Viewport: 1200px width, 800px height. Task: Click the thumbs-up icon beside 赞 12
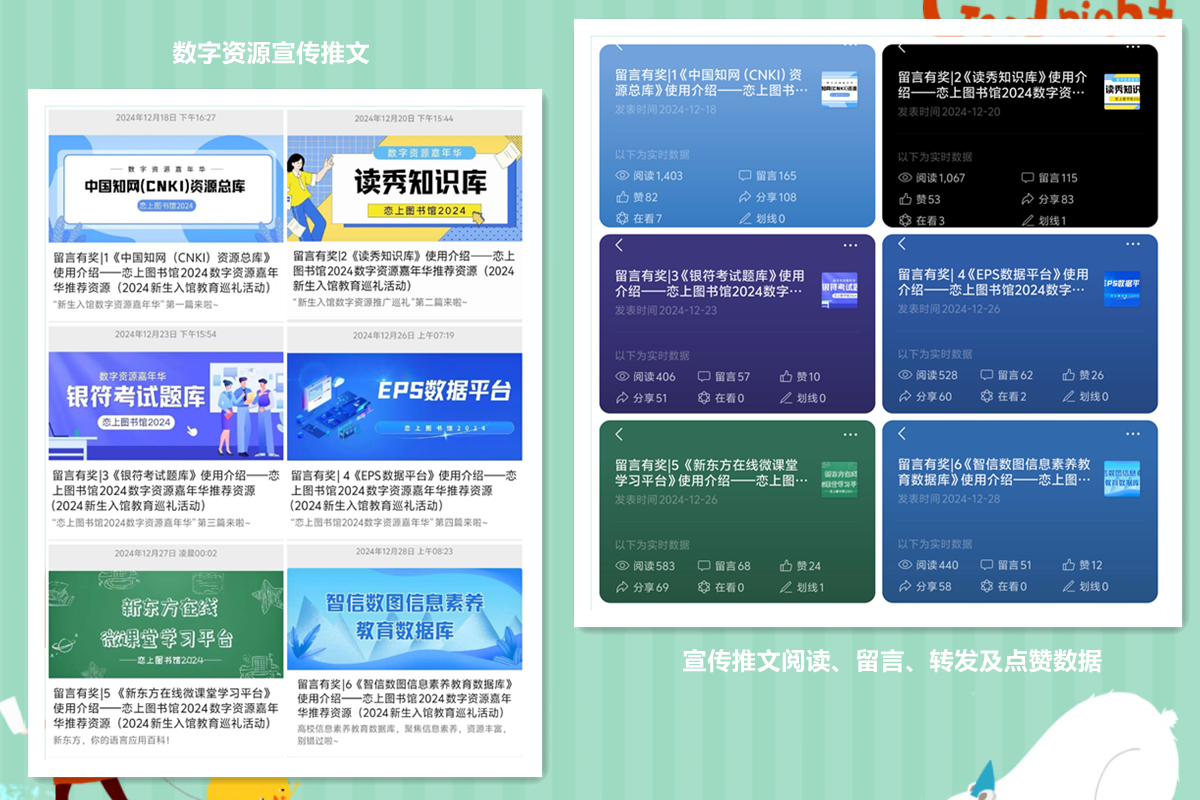(1069, 565)
